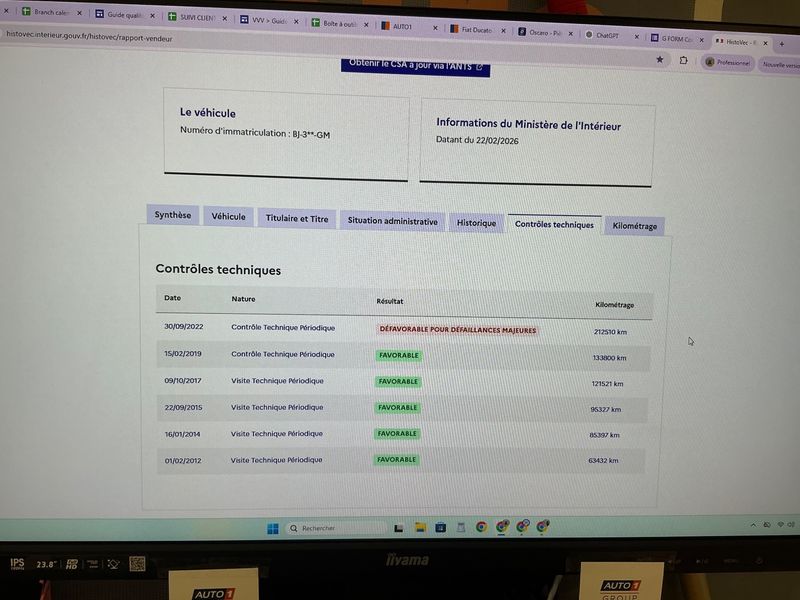Switch to the Kilométrage tab
The image size is (800, 600).
point(634,226)
